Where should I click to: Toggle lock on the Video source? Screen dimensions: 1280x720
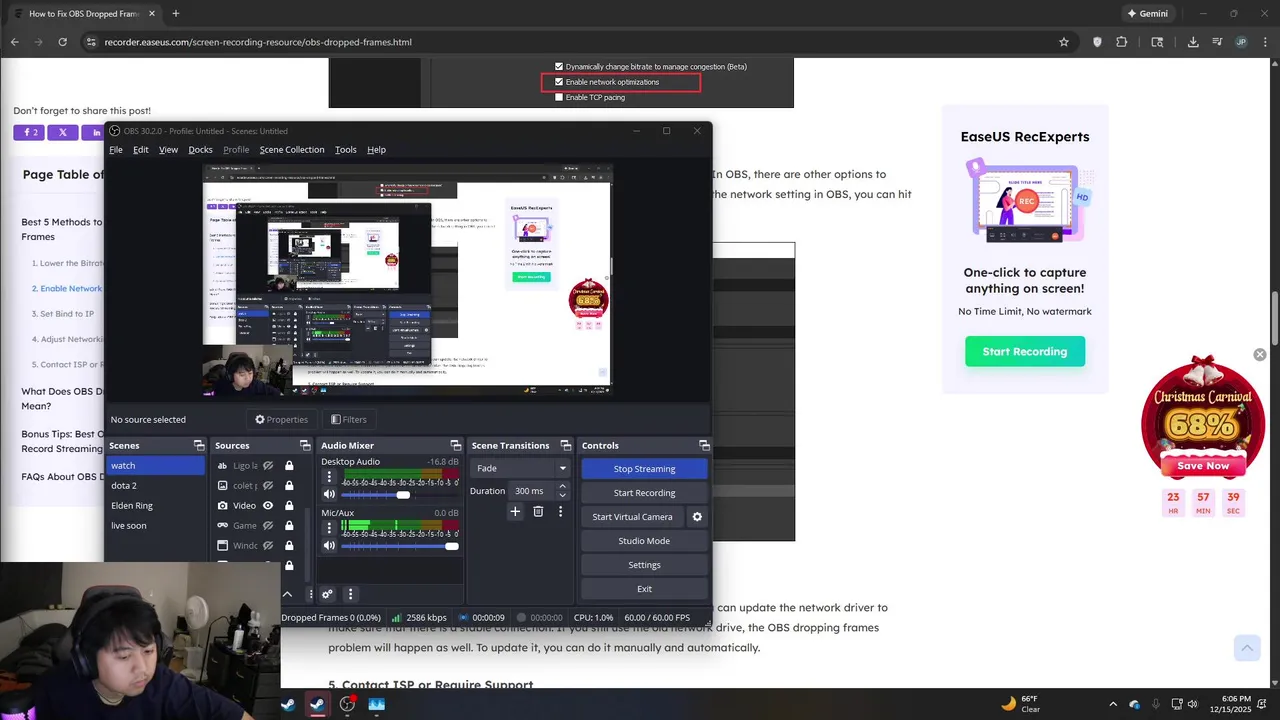point(289,505)
